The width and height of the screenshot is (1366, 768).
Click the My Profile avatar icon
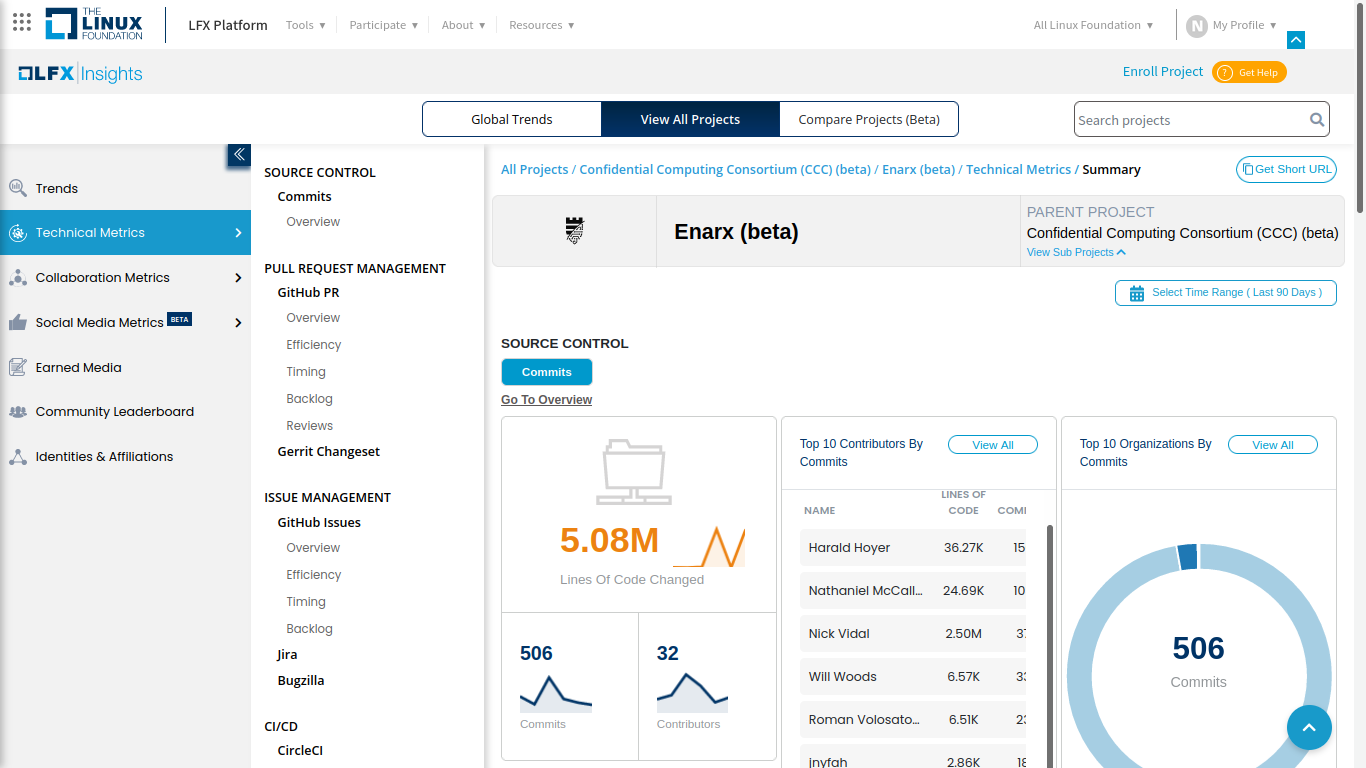coord(1196,26)
